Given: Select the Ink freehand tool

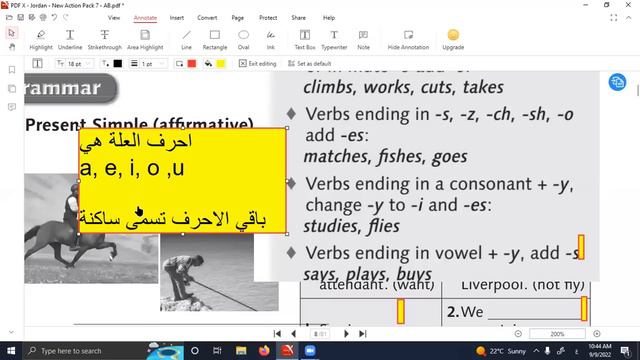Looking at the screenshot, I should point(271,40).
